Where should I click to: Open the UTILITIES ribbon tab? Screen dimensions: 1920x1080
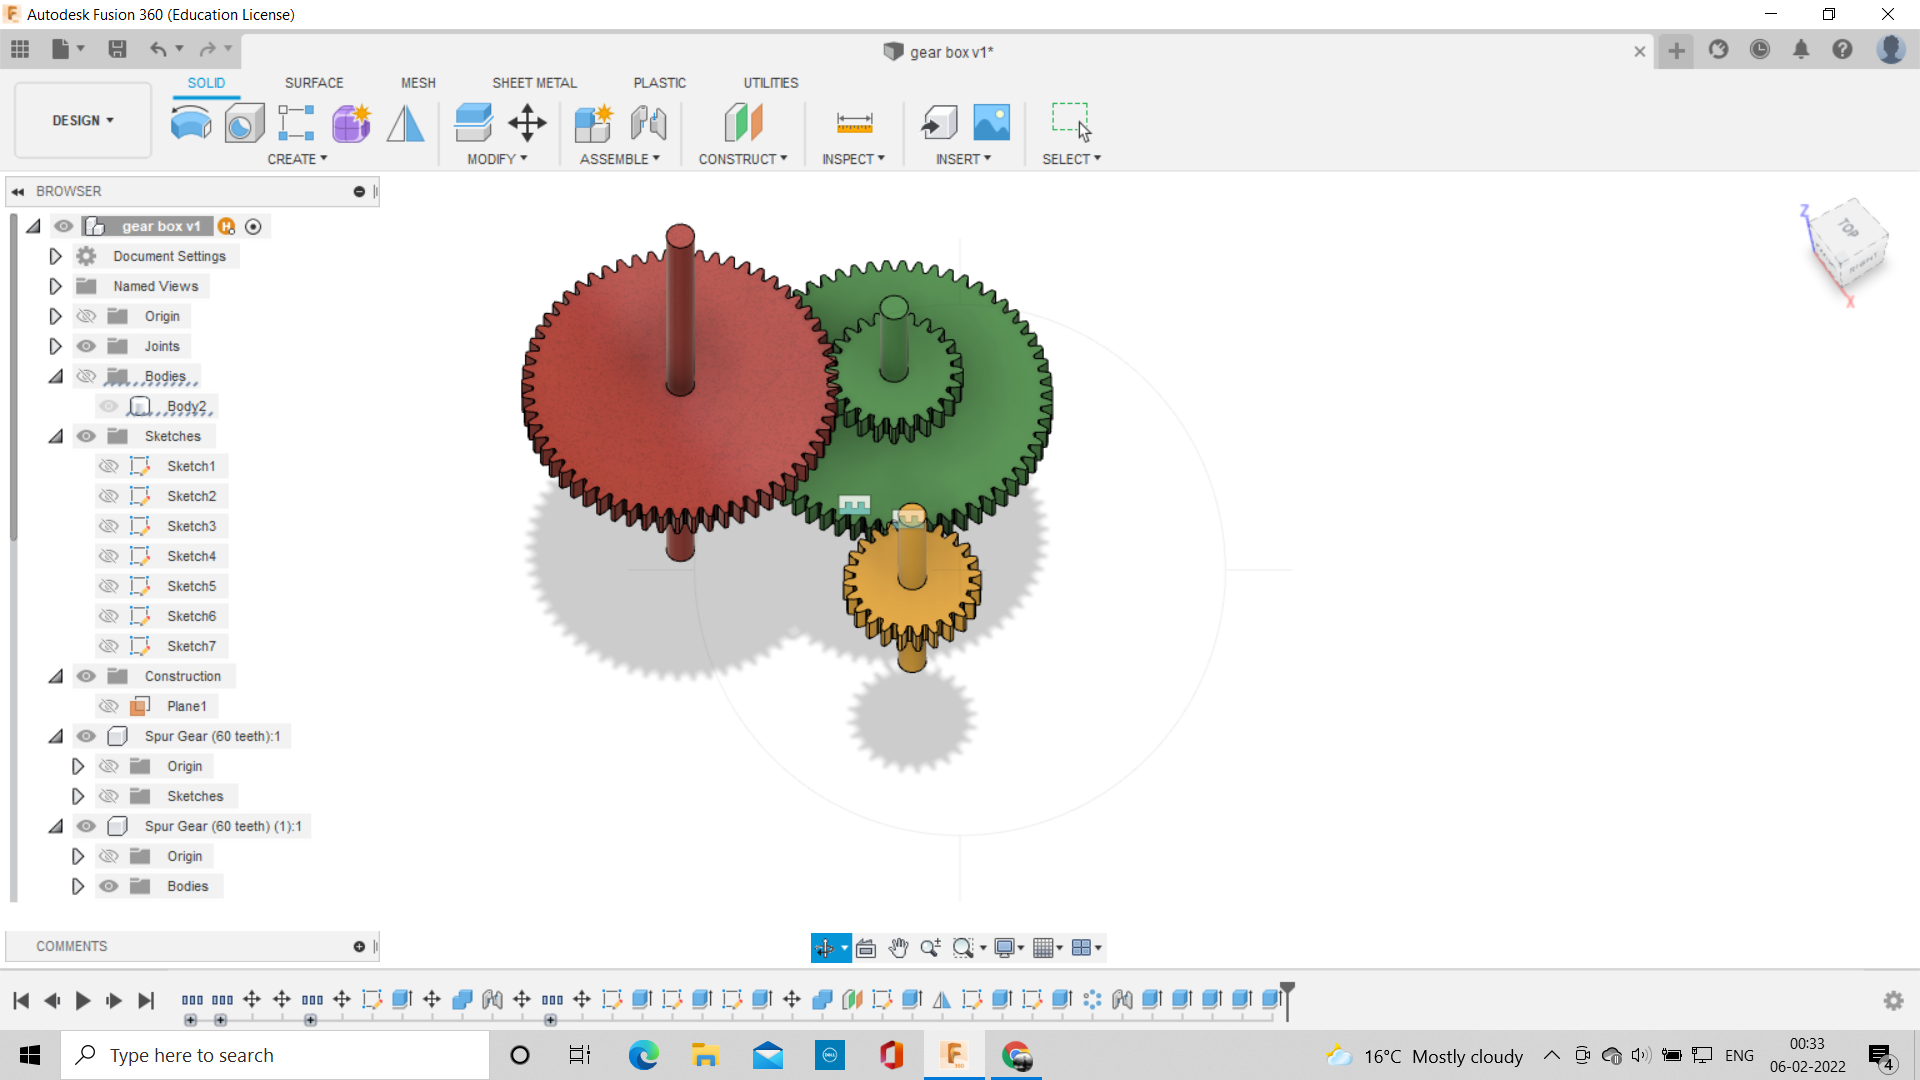[770, 83]
